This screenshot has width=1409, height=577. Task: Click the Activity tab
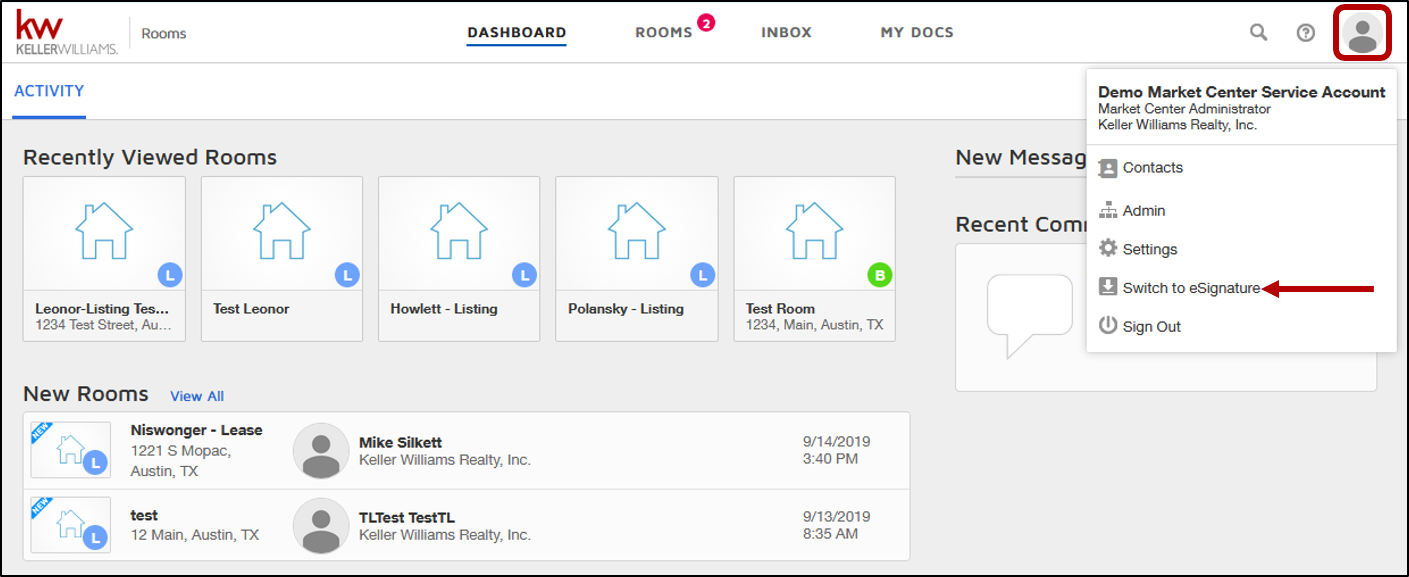pos(49,91)
